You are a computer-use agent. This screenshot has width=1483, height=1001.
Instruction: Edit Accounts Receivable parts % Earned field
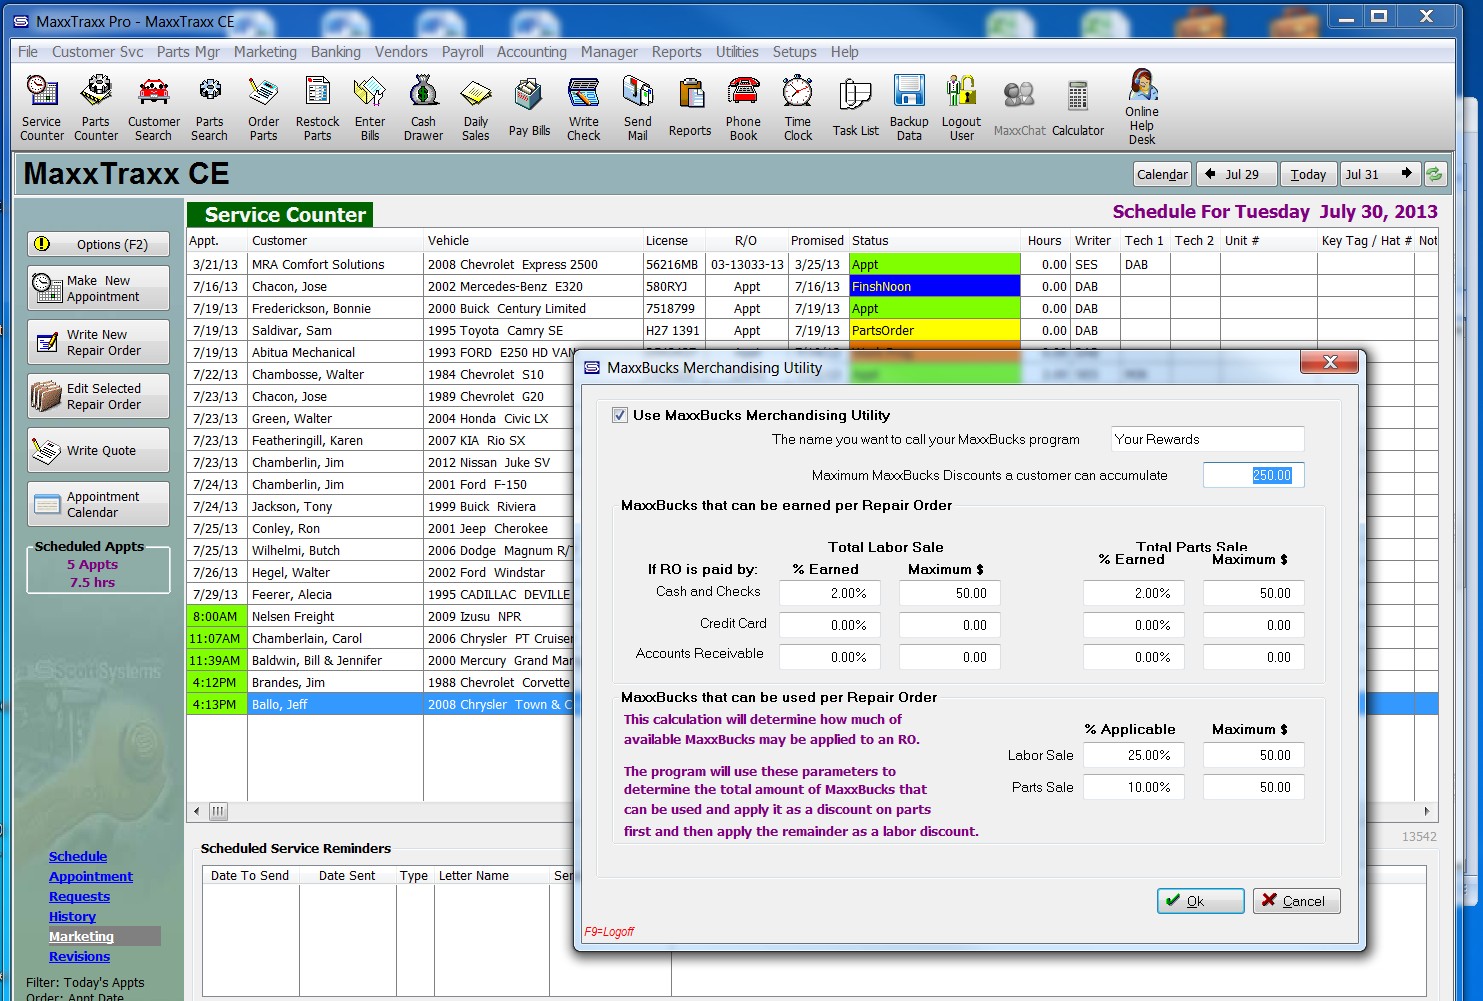click(1134, 657)
